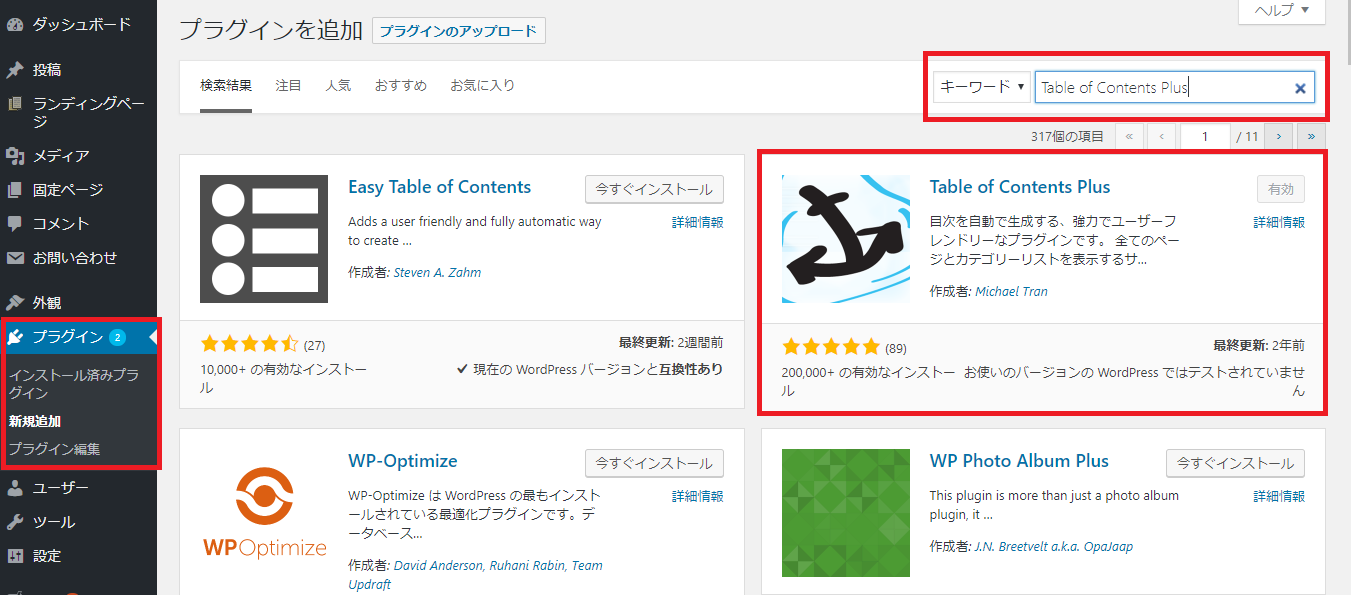
Task: Click the Appearance paintbrush icon
Action: coord(15,303)
